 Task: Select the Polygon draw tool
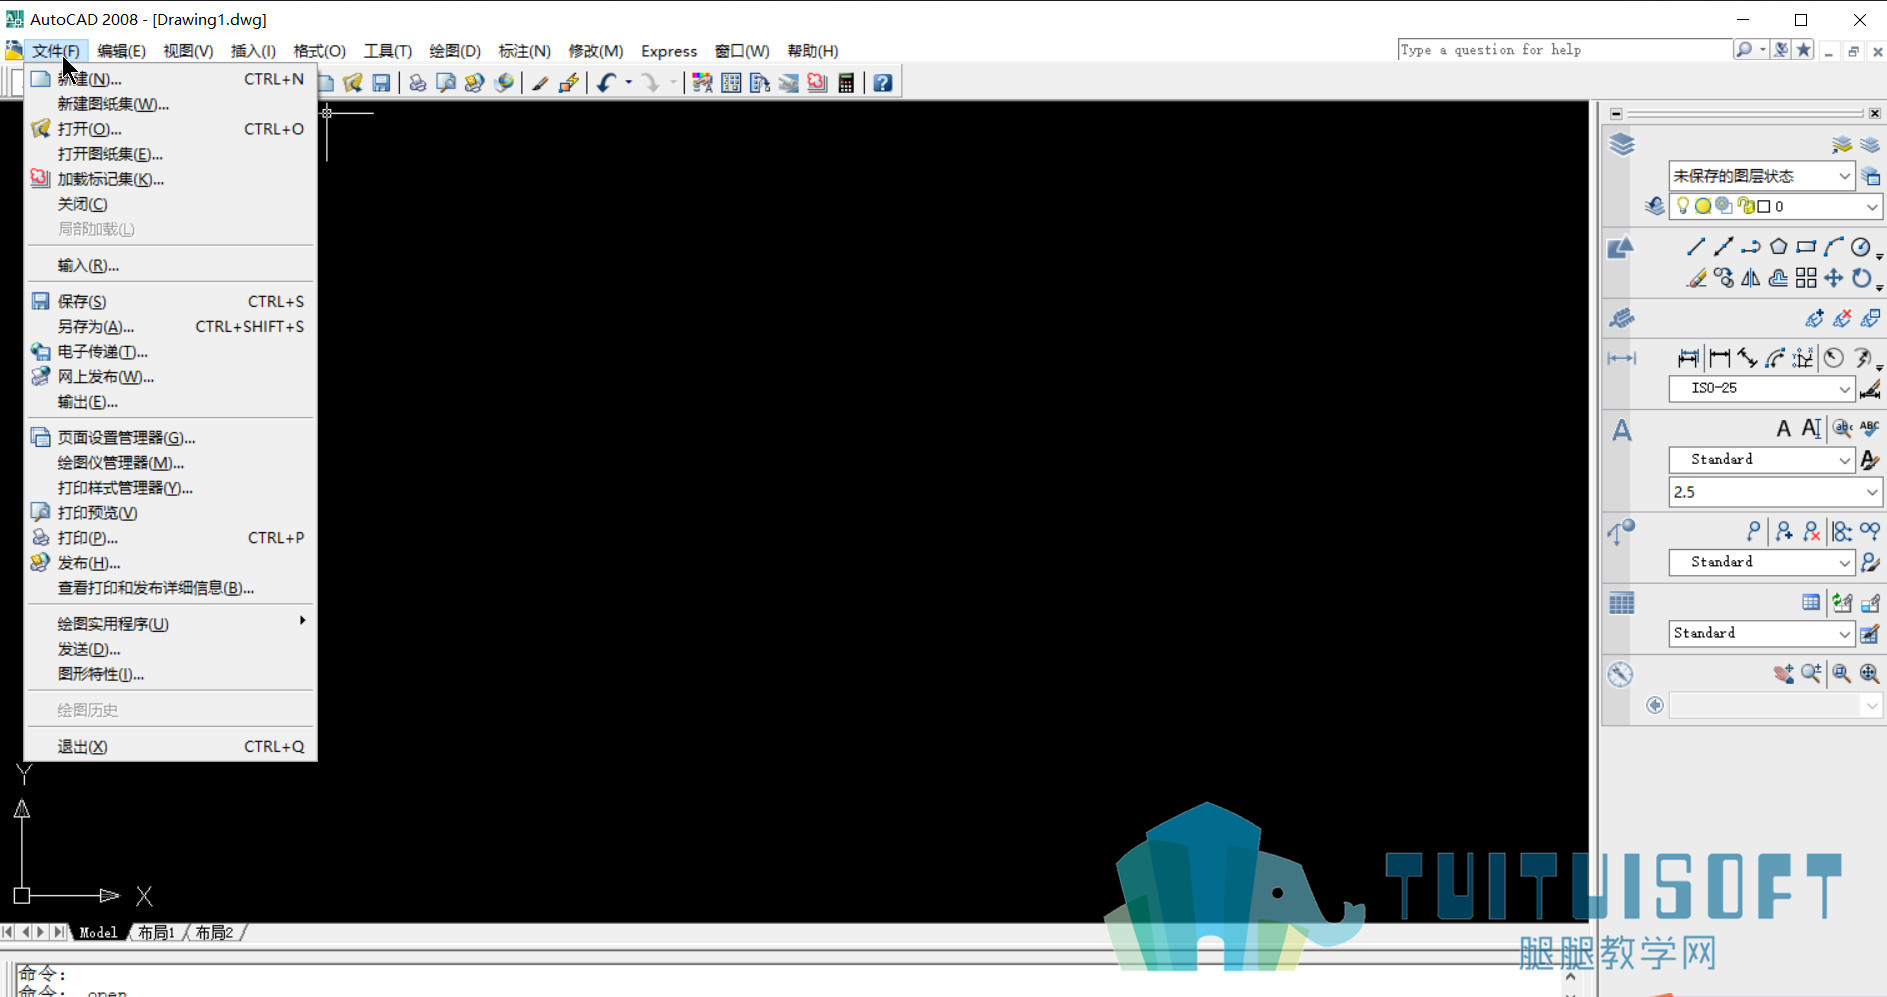pos(1778,247)
